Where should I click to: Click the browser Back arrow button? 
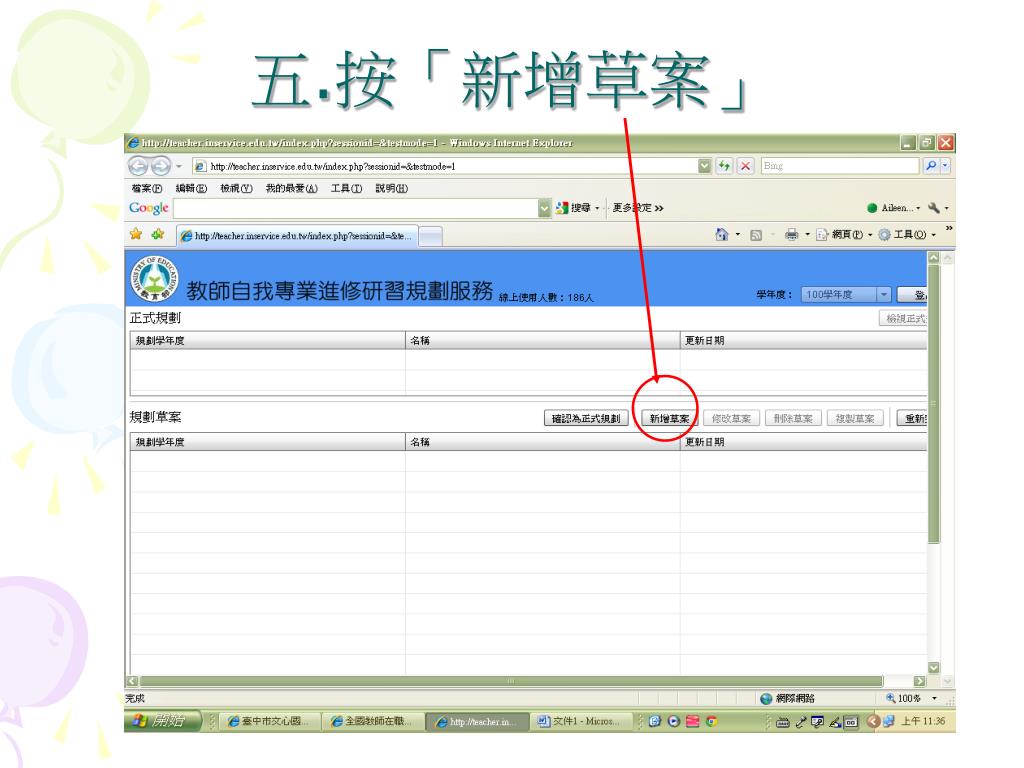pyautogui.click(x=138, y=166)
